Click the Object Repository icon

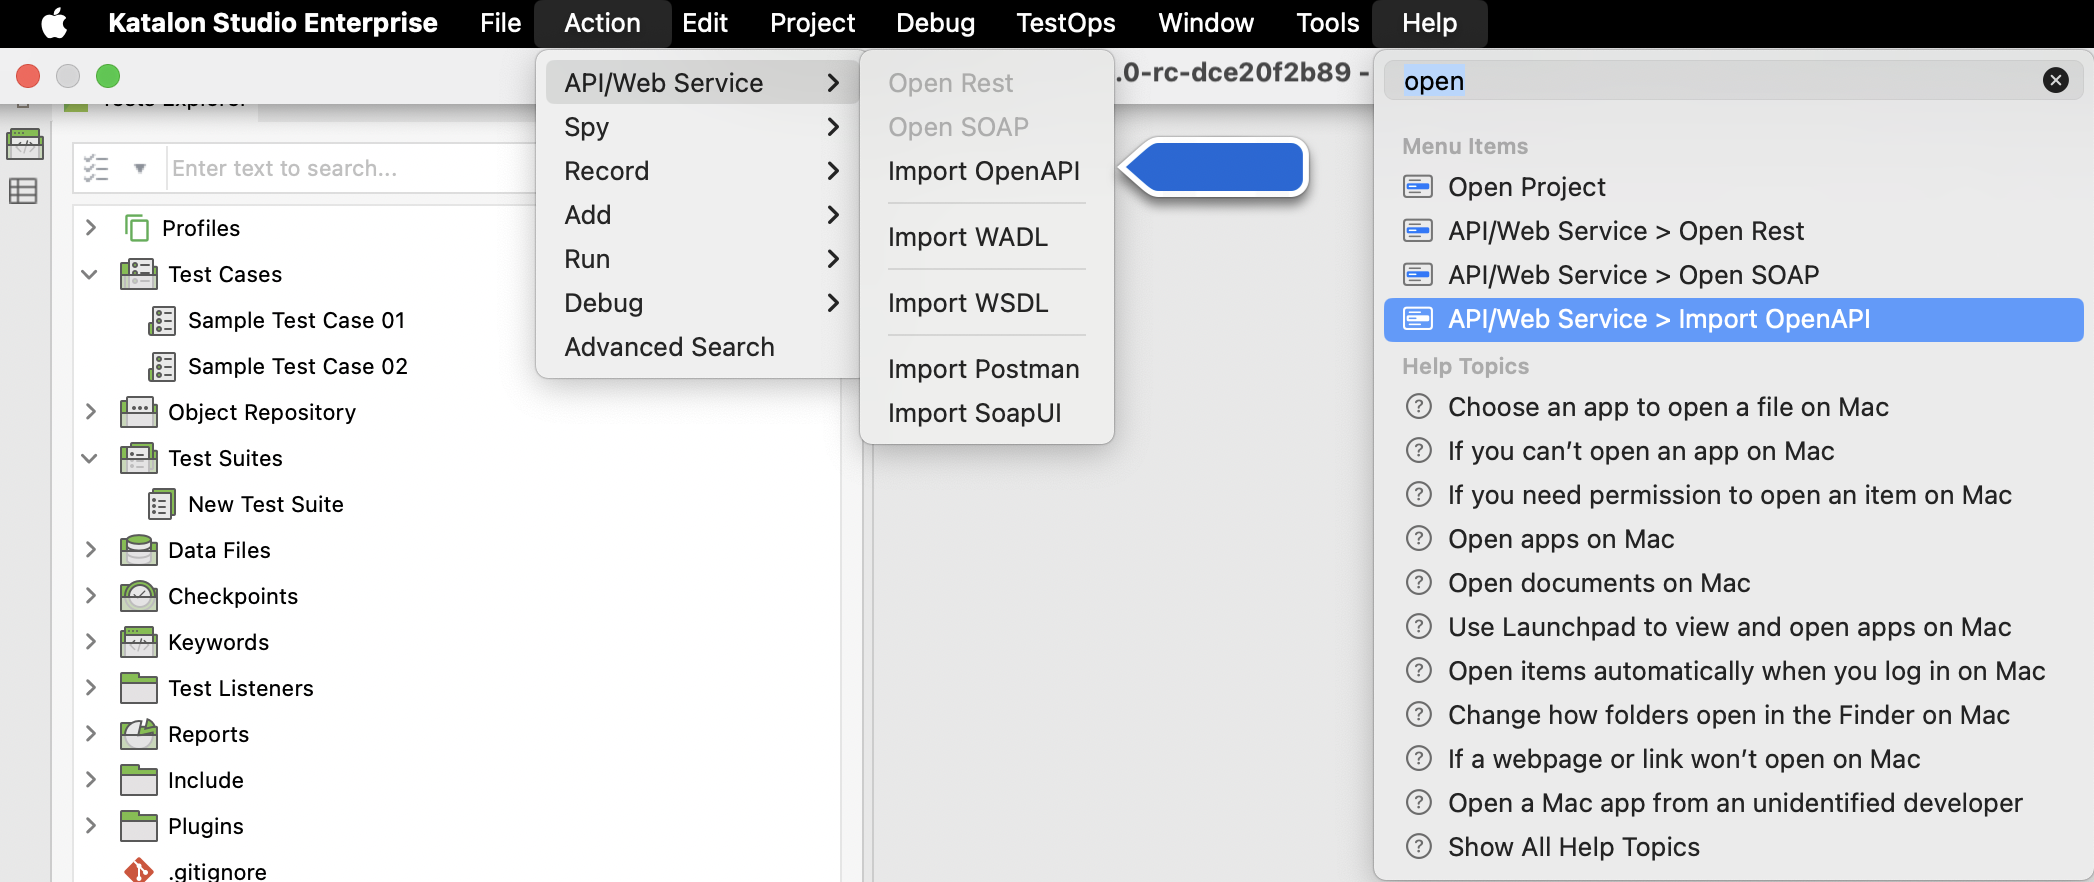(137, 411)
